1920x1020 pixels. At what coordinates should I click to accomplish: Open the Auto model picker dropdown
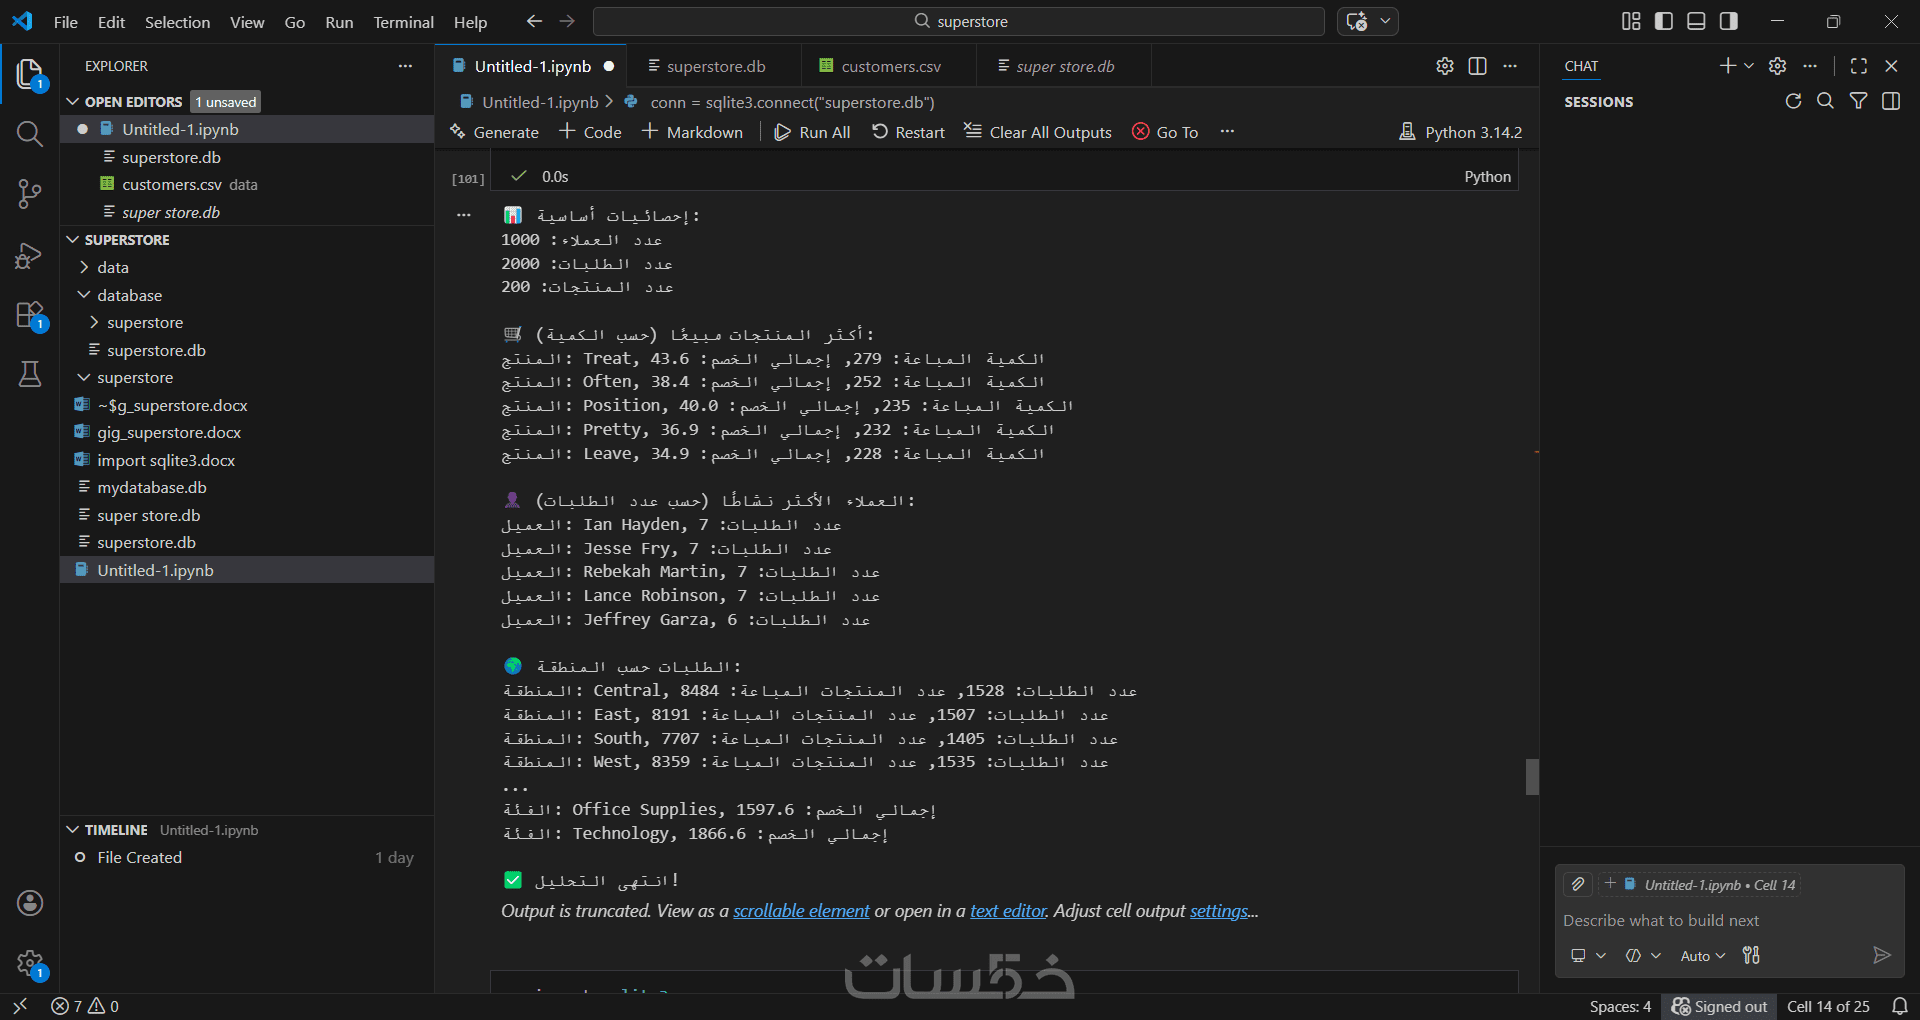(1702, 955)
